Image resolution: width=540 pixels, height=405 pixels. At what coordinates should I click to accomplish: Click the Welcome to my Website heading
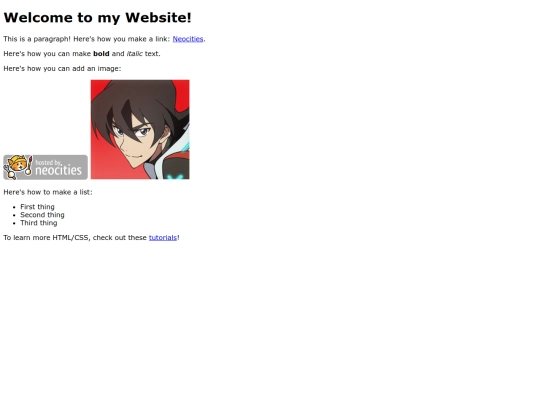coord(97,18)
